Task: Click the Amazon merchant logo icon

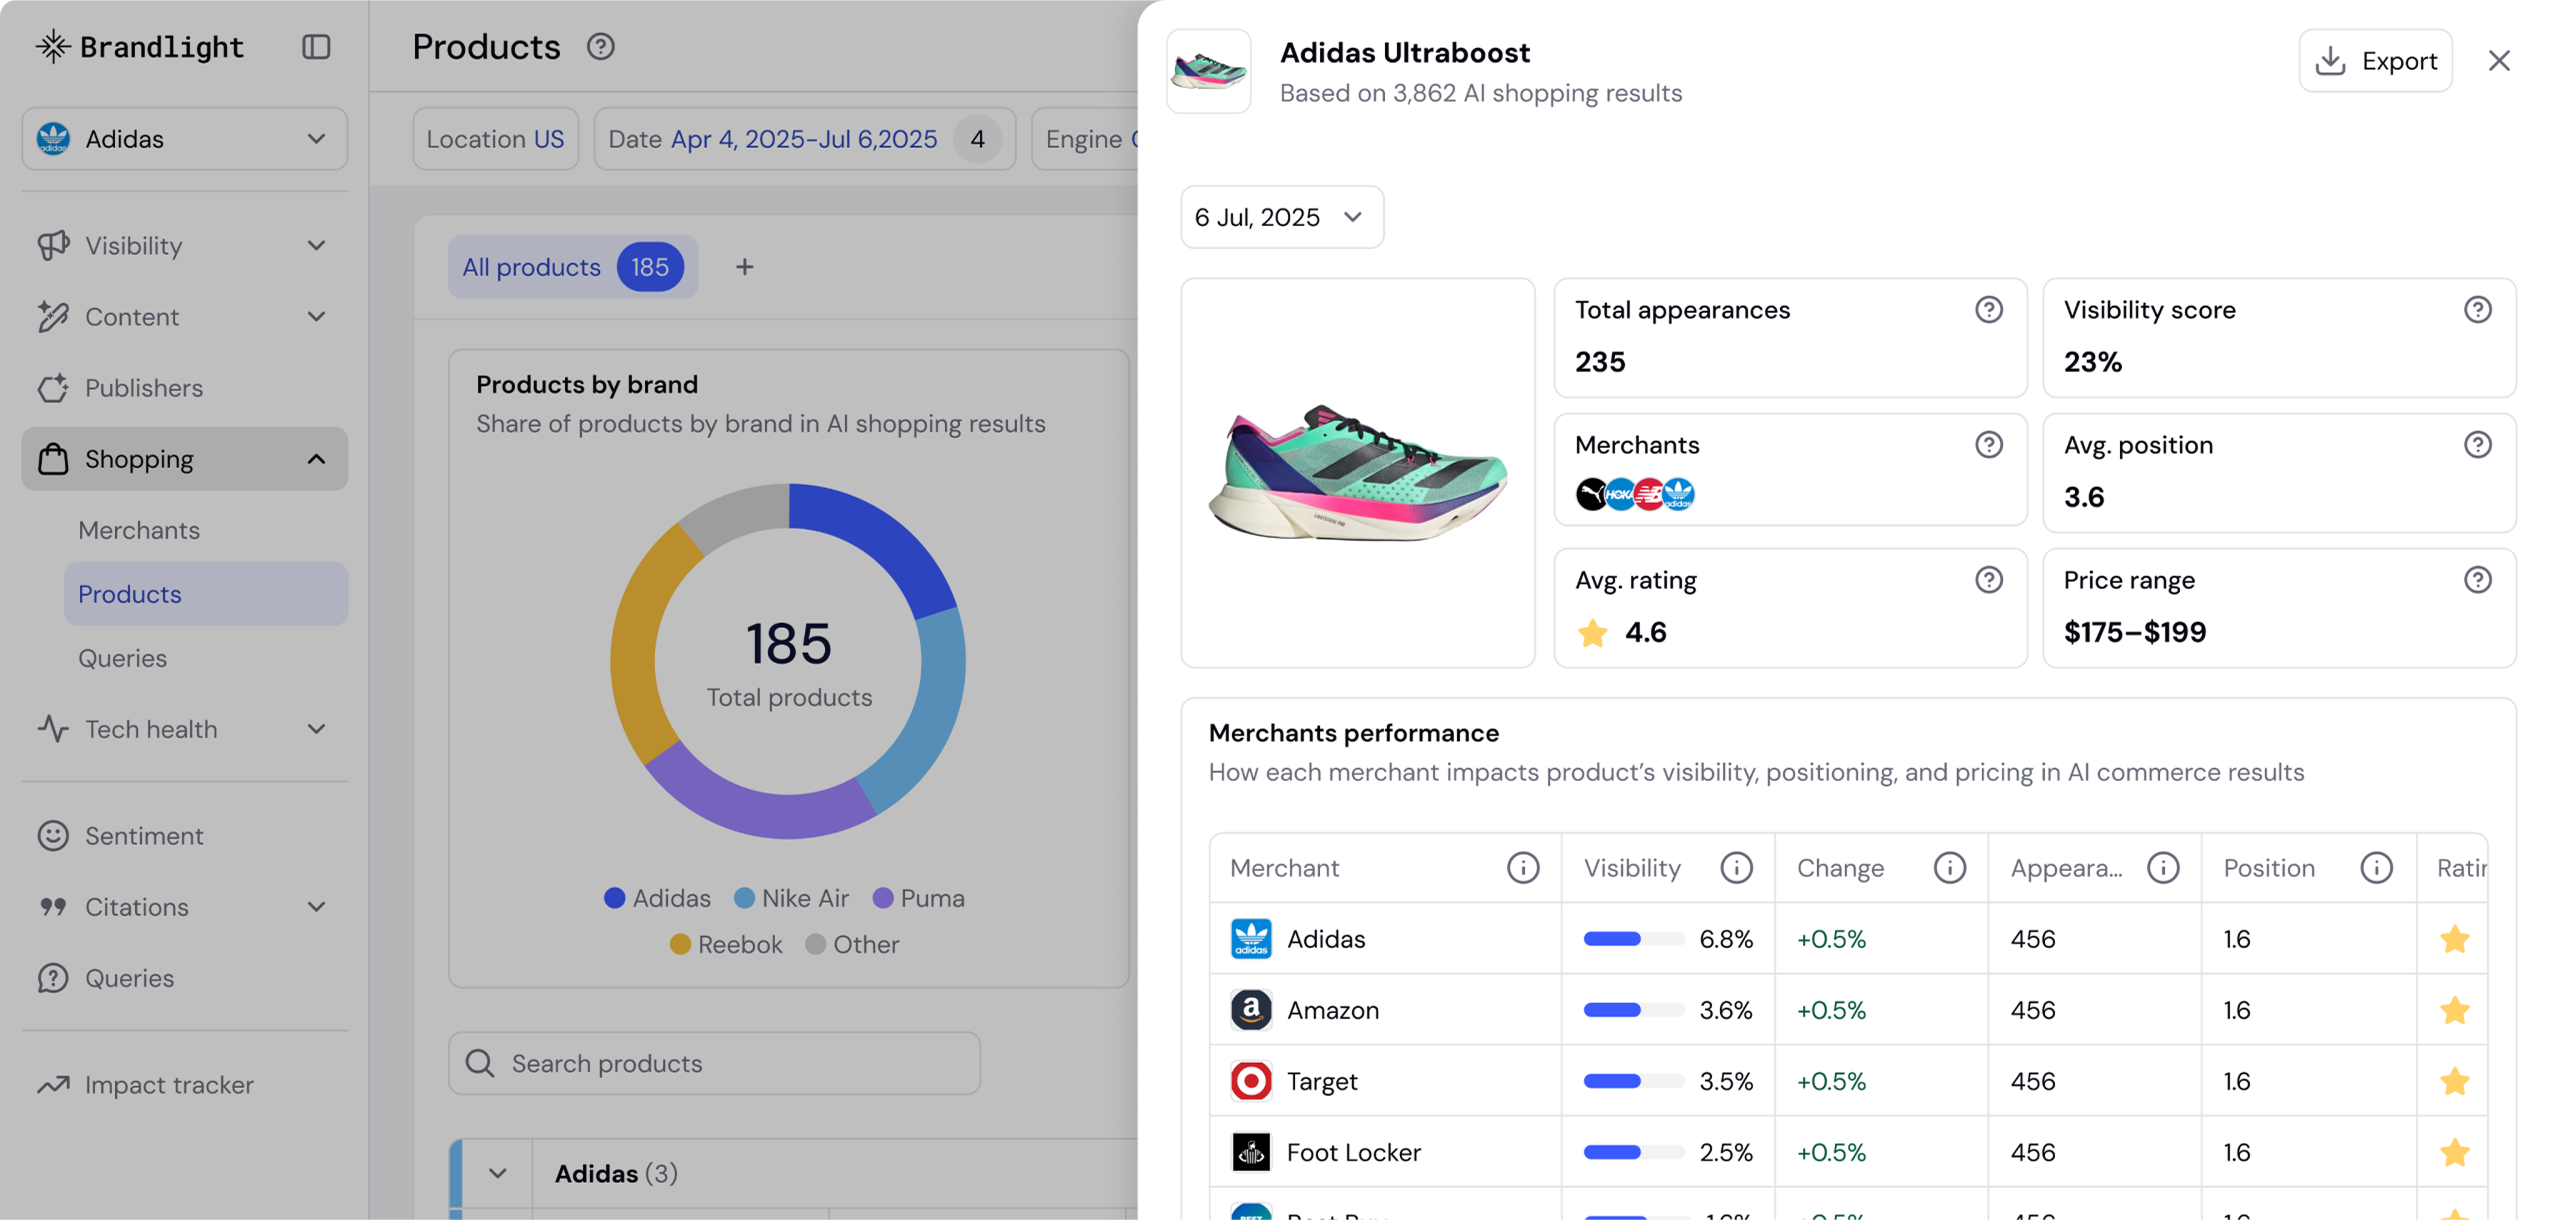Action: click(x=1250, y=1010)
